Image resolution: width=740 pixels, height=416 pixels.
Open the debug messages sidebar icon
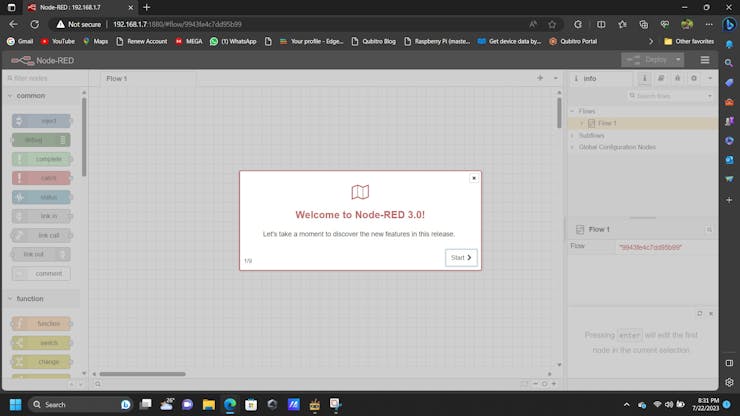(677, 78)
